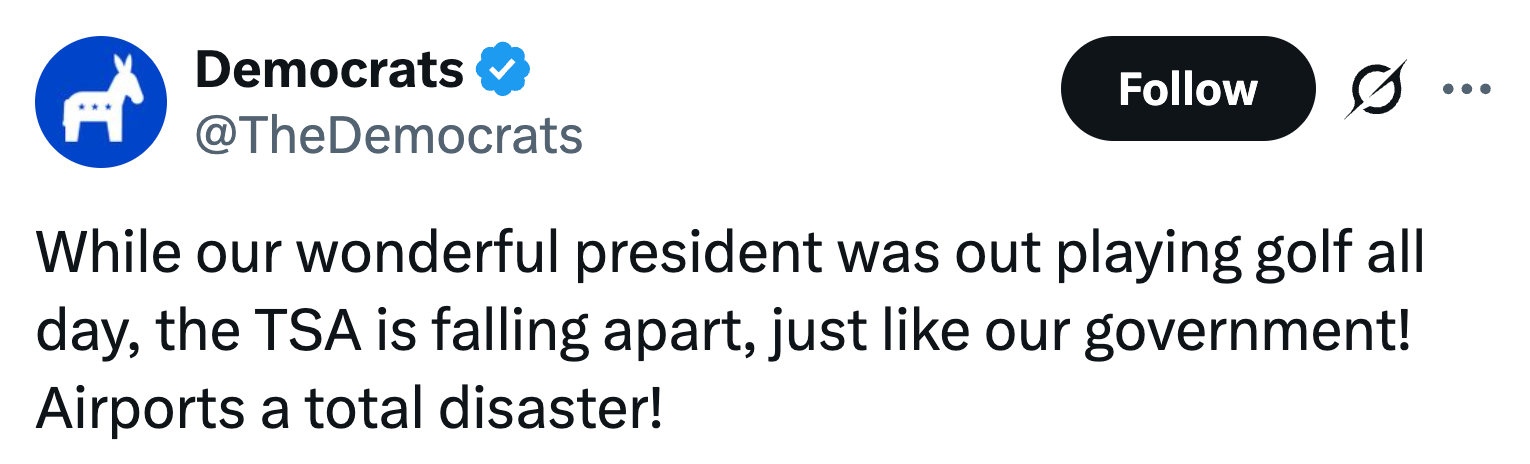Click the bold "Democrats" account title

click(330, 71)
